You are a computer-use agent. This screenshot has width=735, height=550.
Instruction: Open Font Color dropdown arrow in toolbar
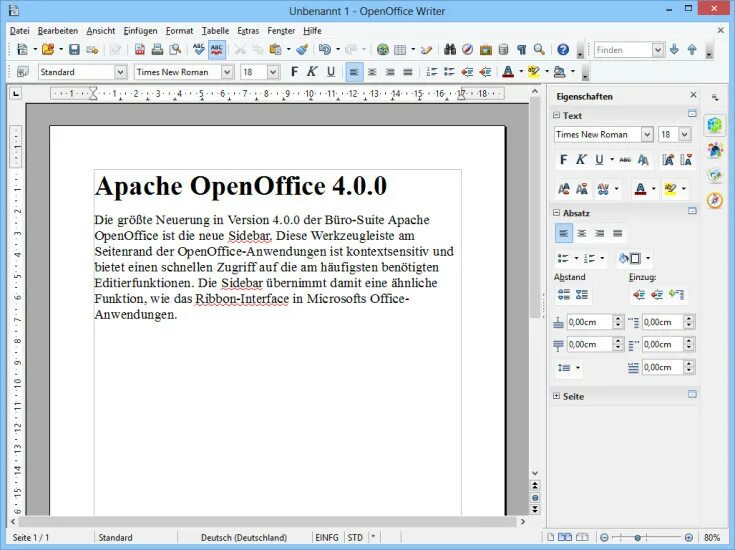[521, 72]
